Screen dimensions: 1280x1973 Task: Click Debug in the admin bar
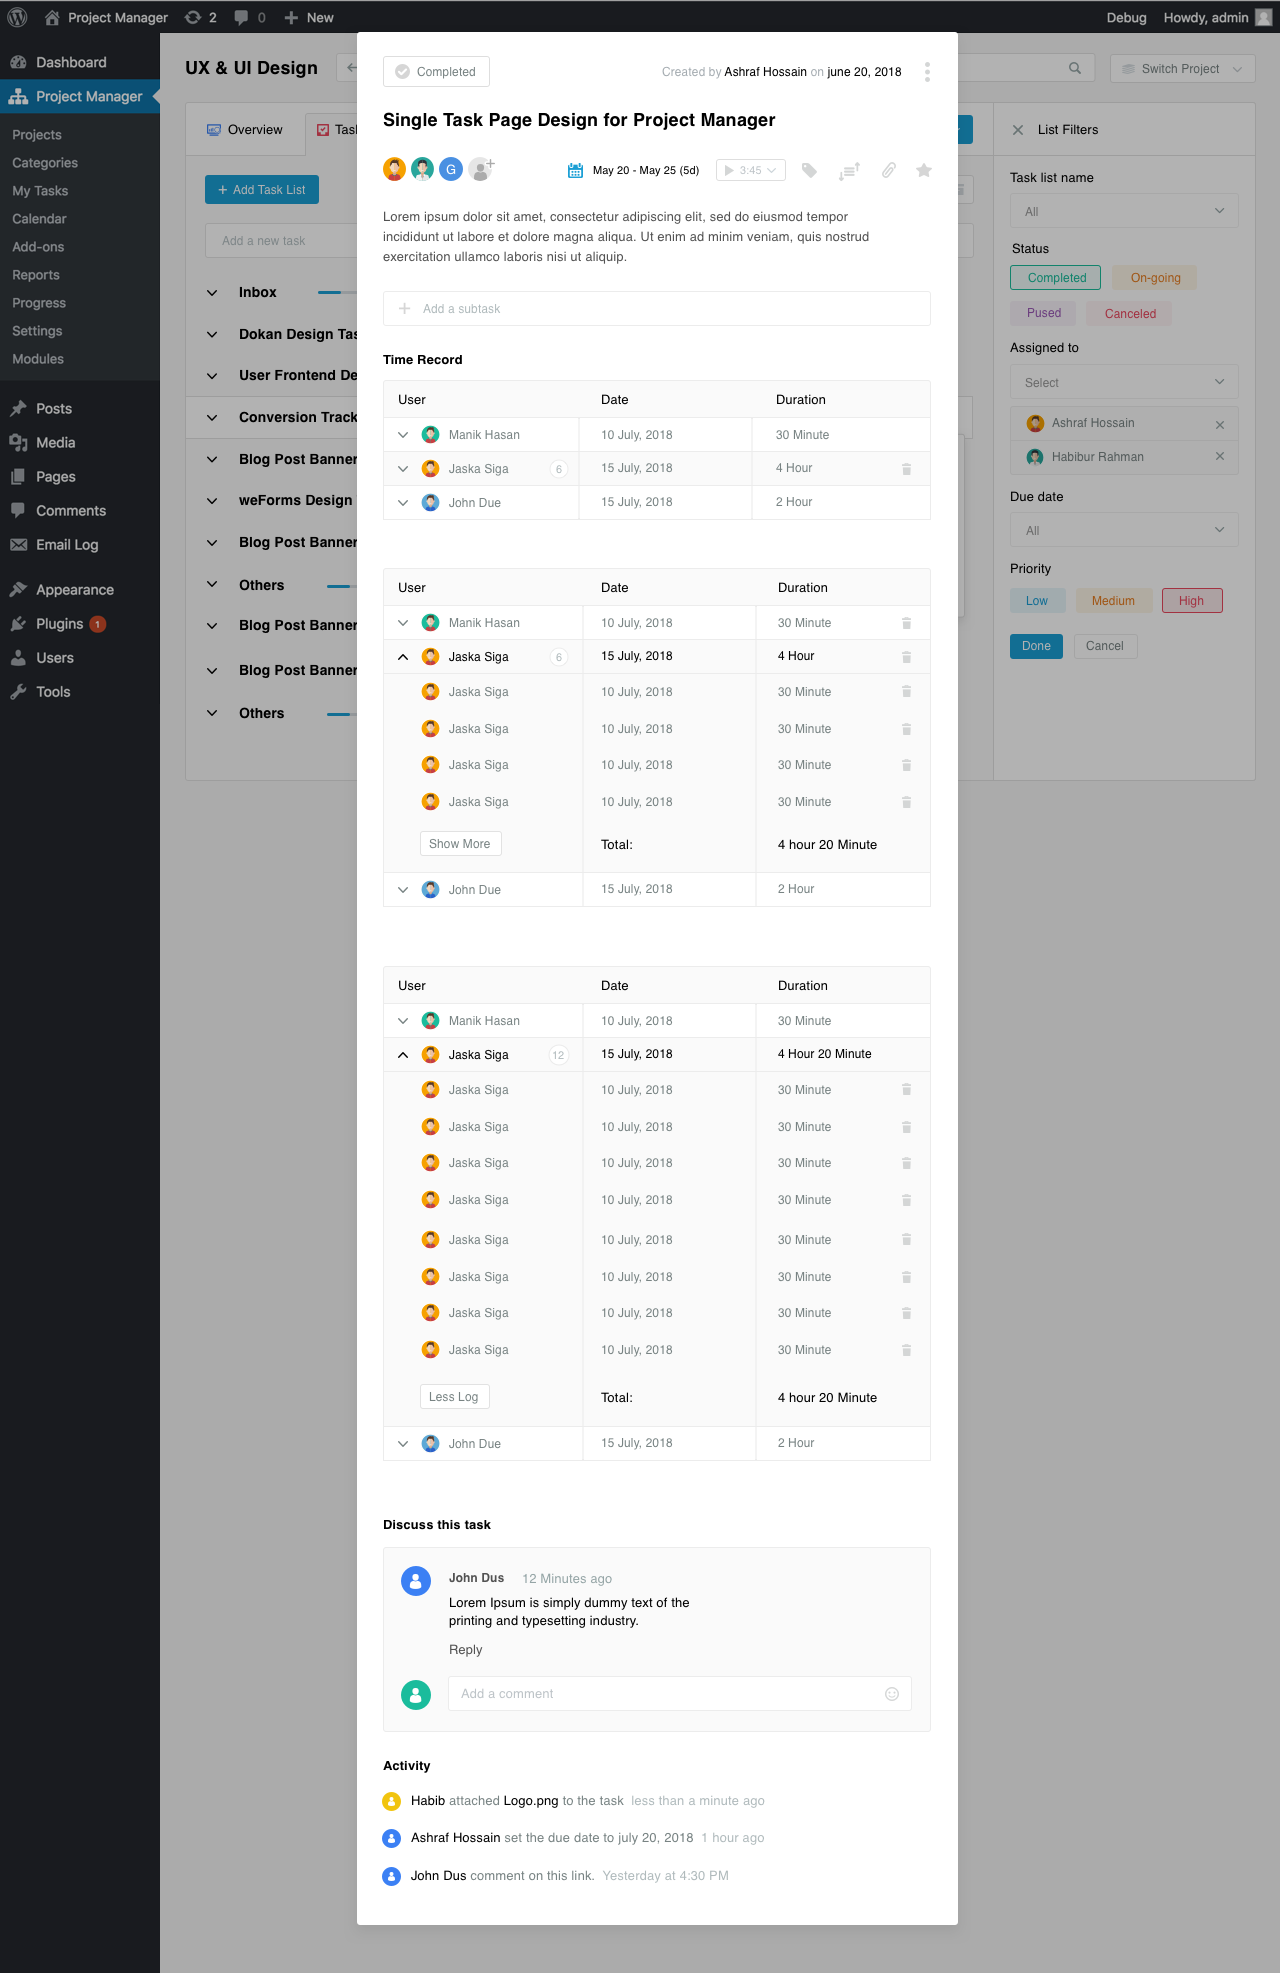[1126, 17]
